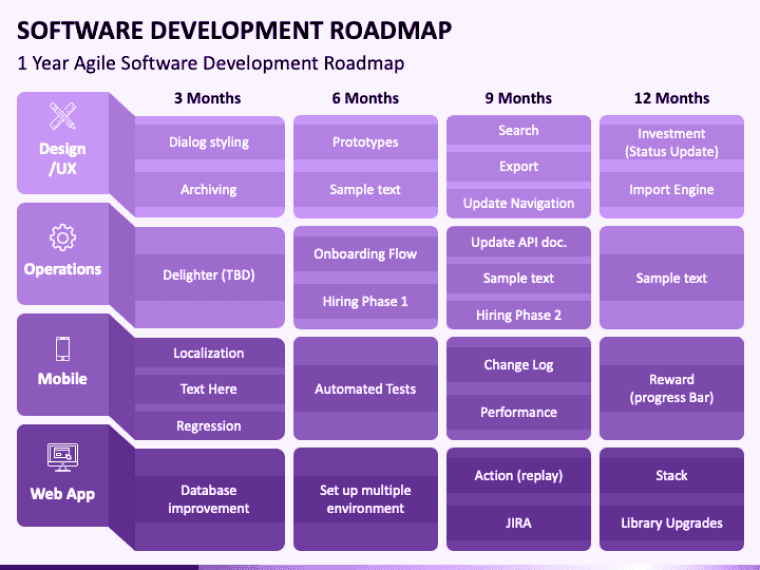
Task: Click the Reward (progress Bar) cell
Action: pyautogui.click(x=671, y=389)
